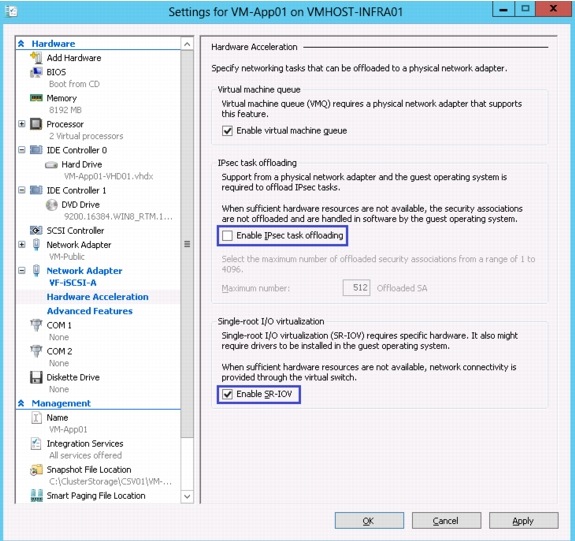Click the DVD Drive disc icon
This screenshot has width=575, height=541.
(51, 205)
